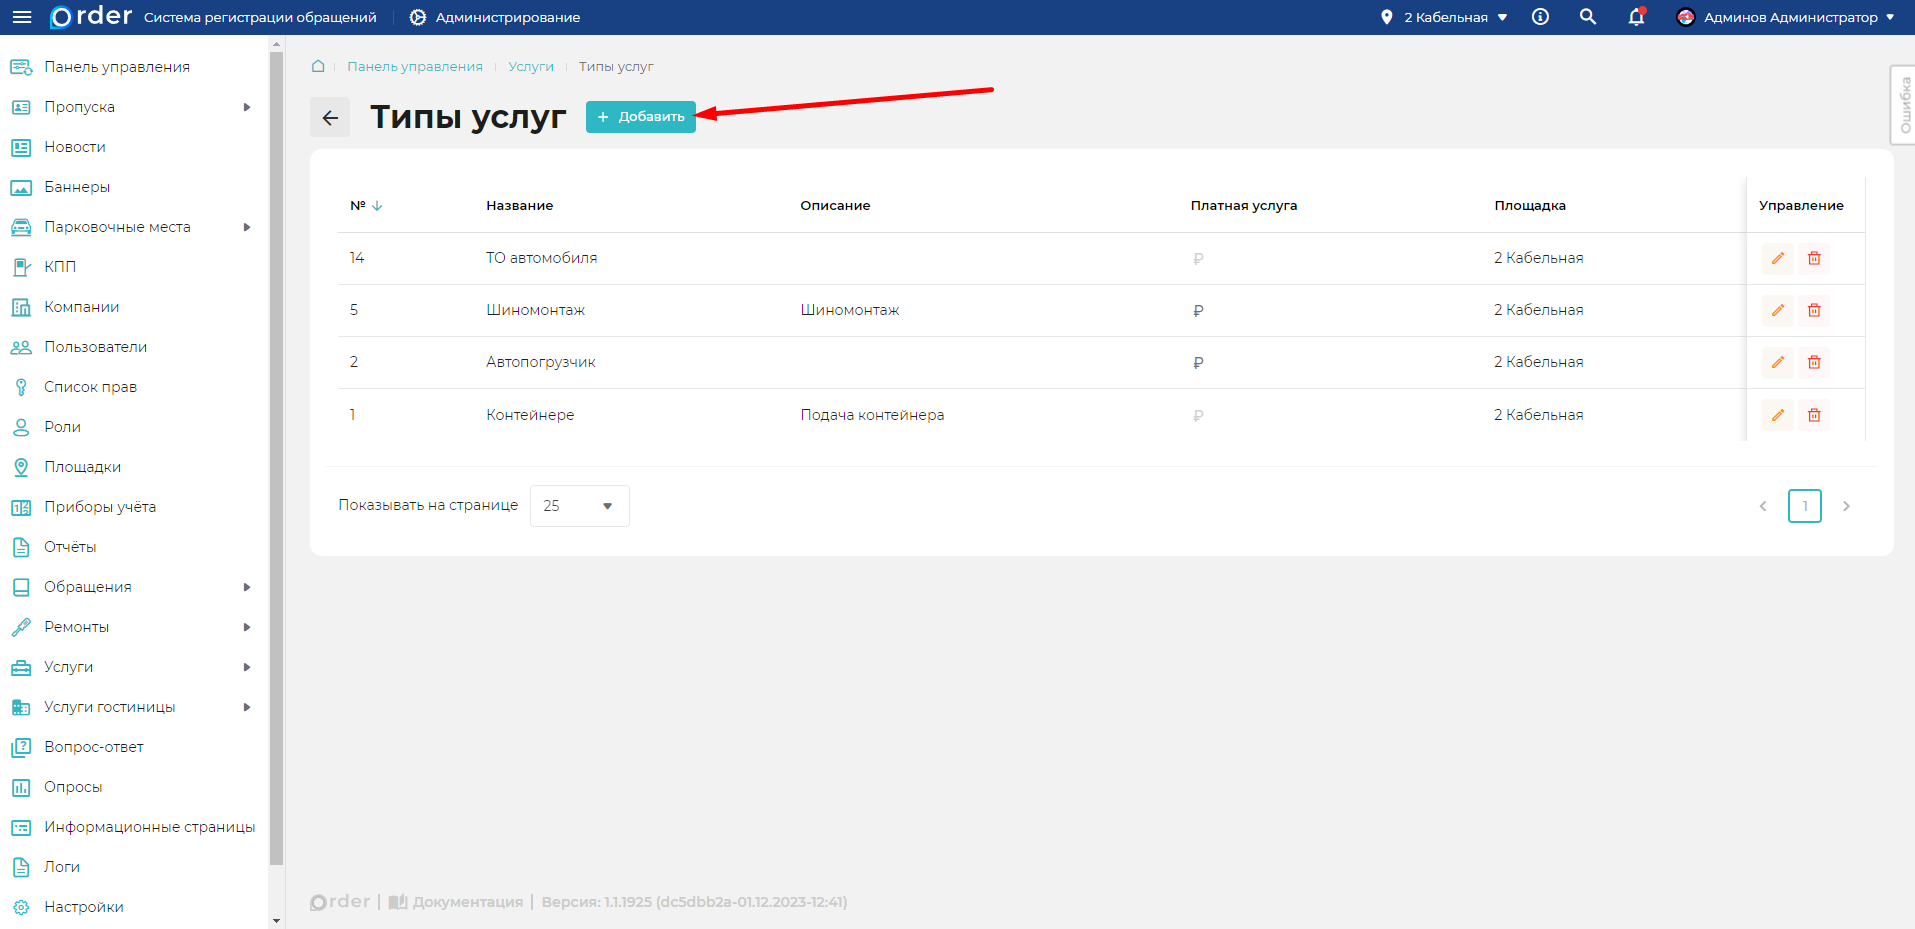Edit the Контейнере service type
Image resolution: width=1915 pixels, height=929 pixels.
[1777, 415]
